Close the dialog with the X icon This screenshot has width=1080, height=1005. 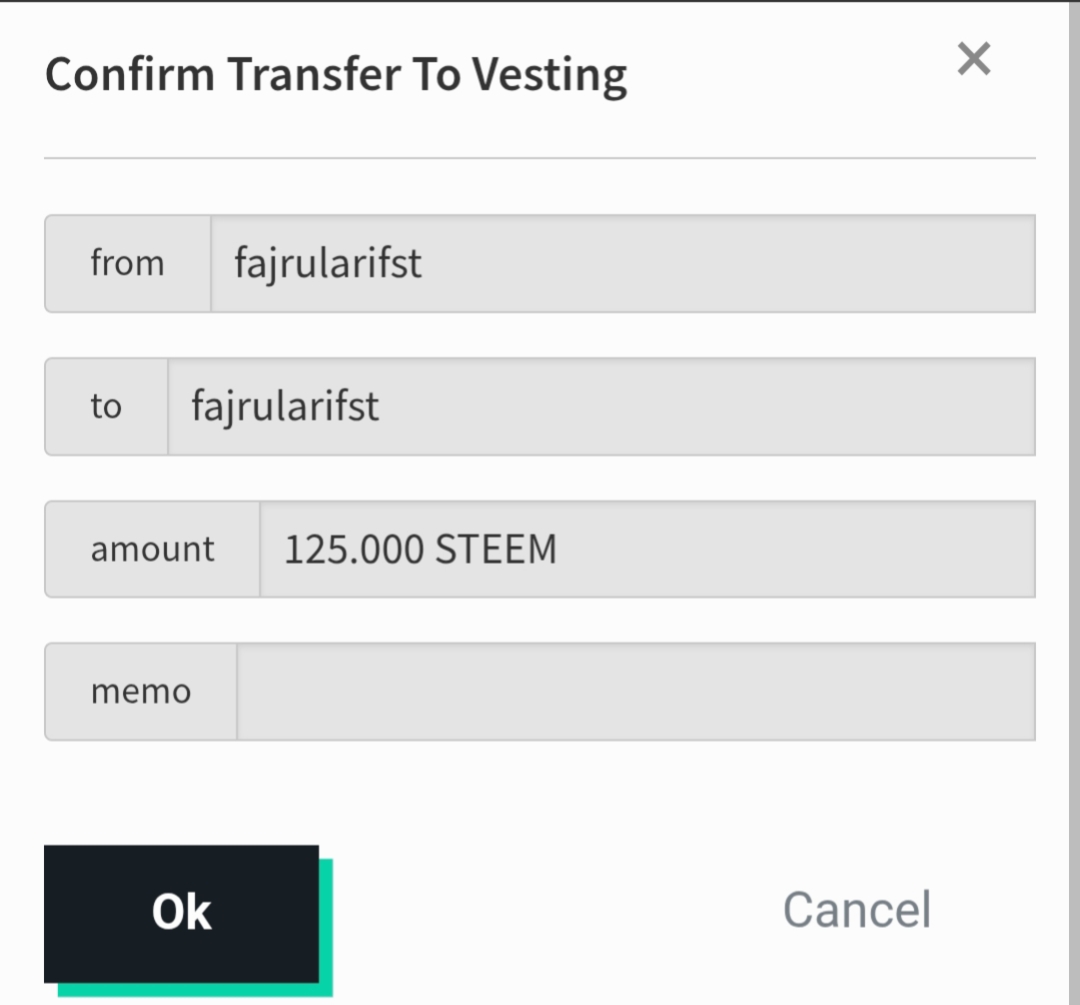pyautogui.click(x=973, y=60)
